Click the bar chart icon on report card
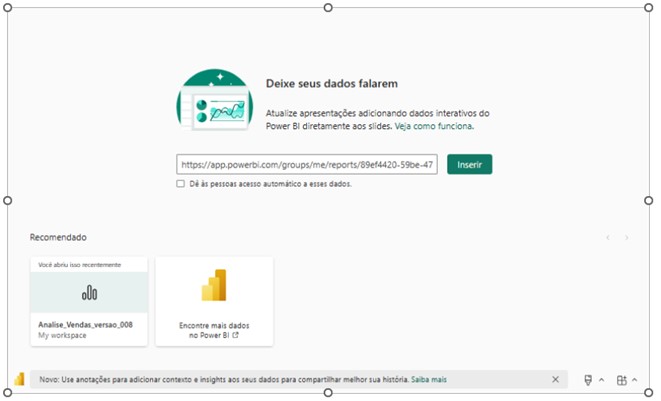This screenshot has height=401, width=661. pos(89,292)
